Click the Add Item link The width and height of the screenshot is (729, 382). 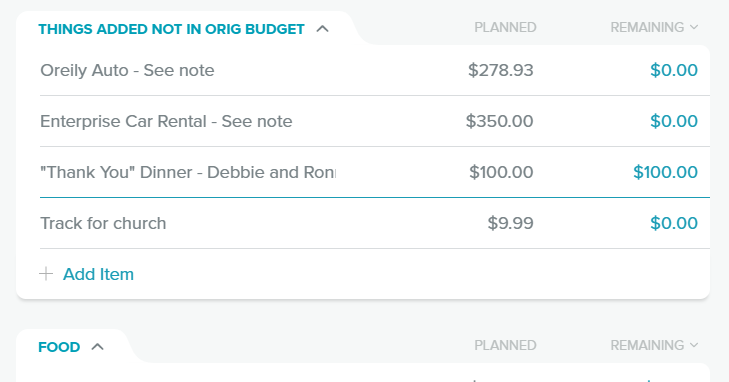98,274
